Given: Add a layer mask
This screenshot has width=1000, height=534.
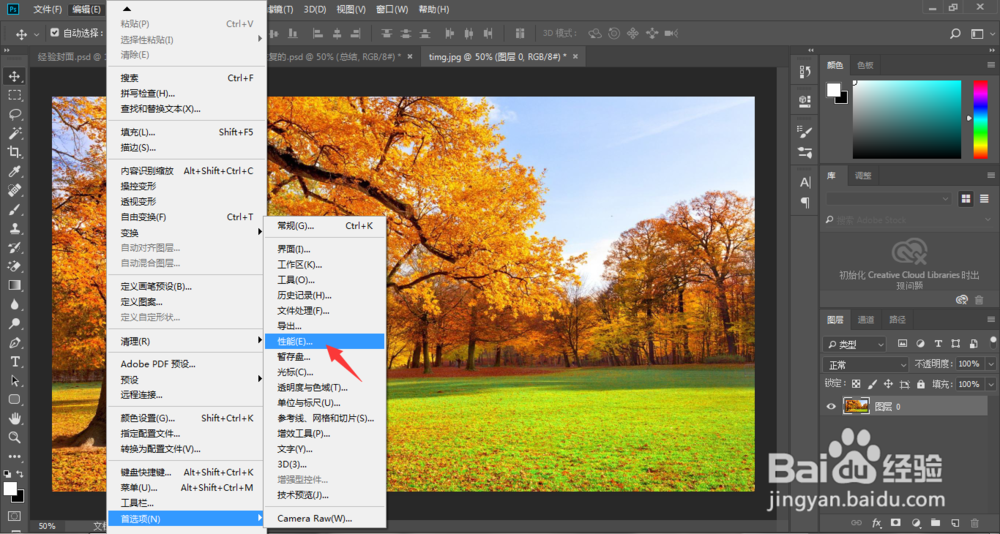Looking at the screenshot, I should [x=896, y=523].
